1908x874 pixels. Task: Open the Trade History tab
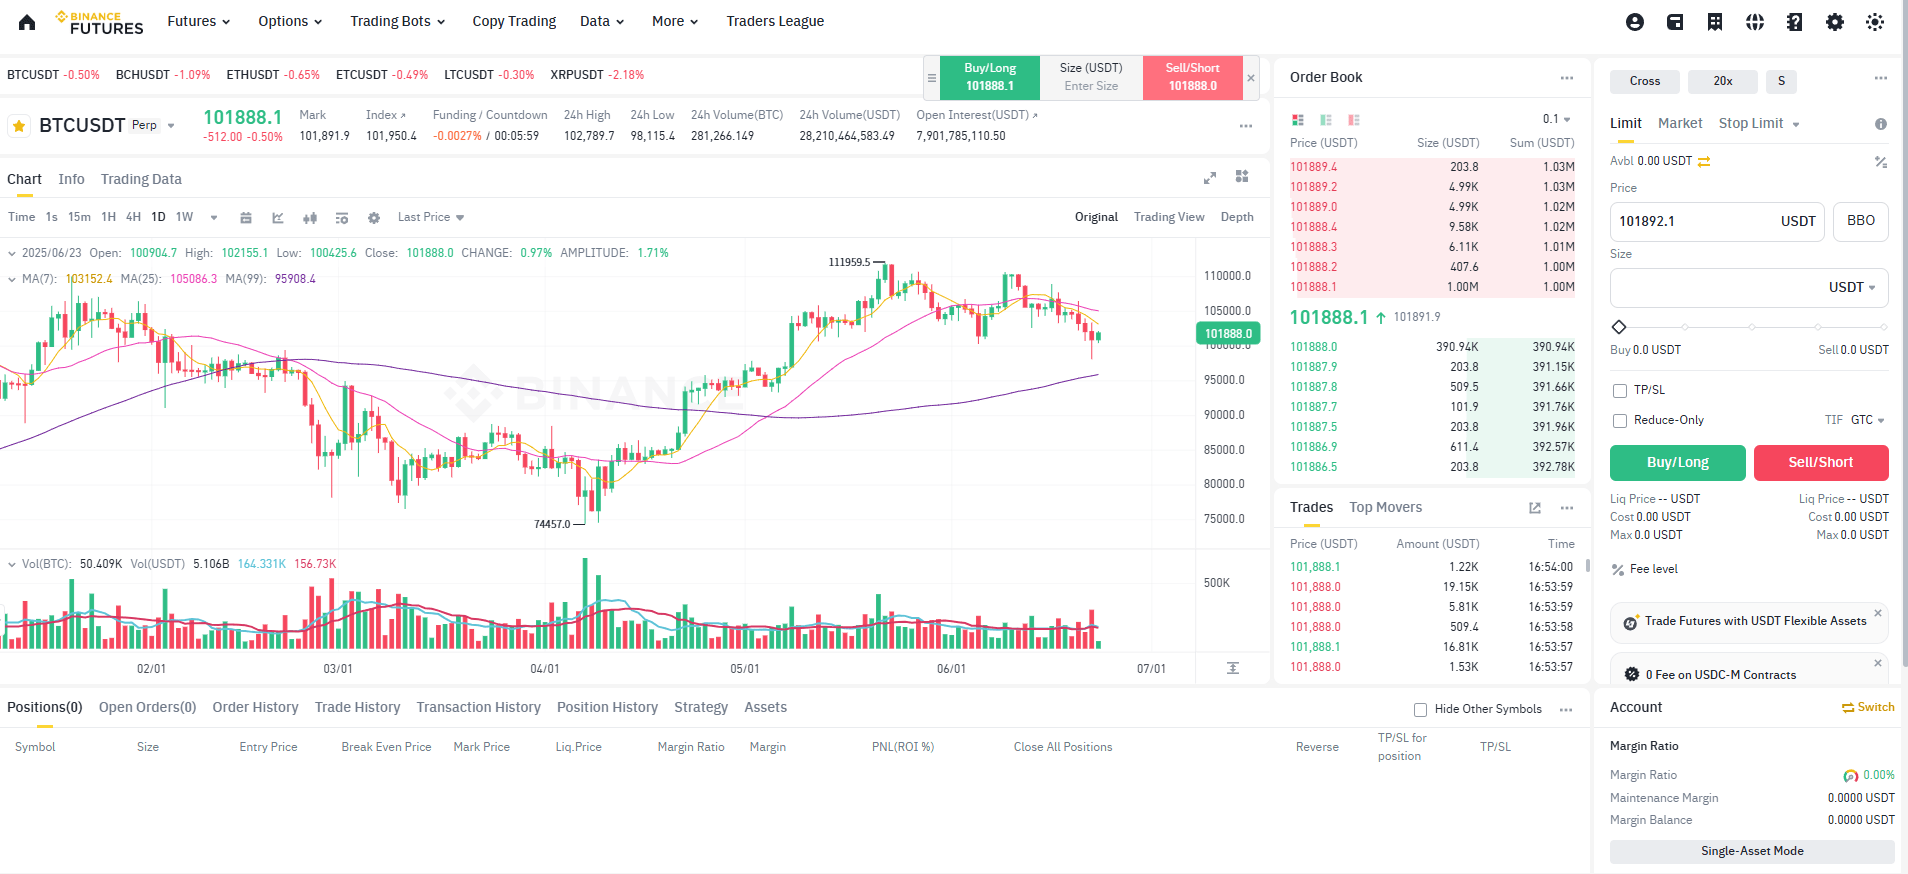click(x=357, y=707)
